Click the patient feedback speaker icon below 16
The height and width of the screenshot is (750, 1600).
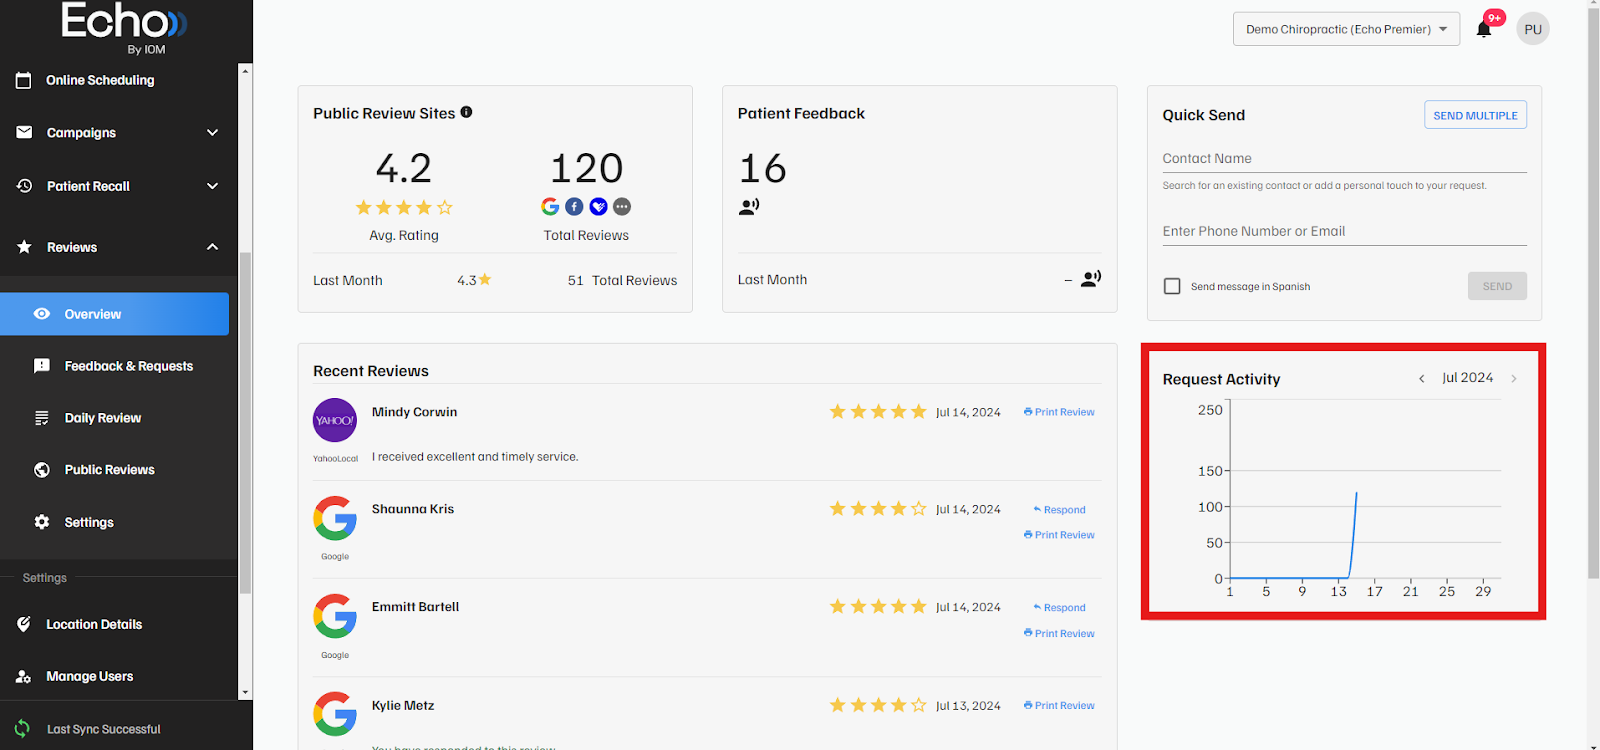(x=749, y=206)
